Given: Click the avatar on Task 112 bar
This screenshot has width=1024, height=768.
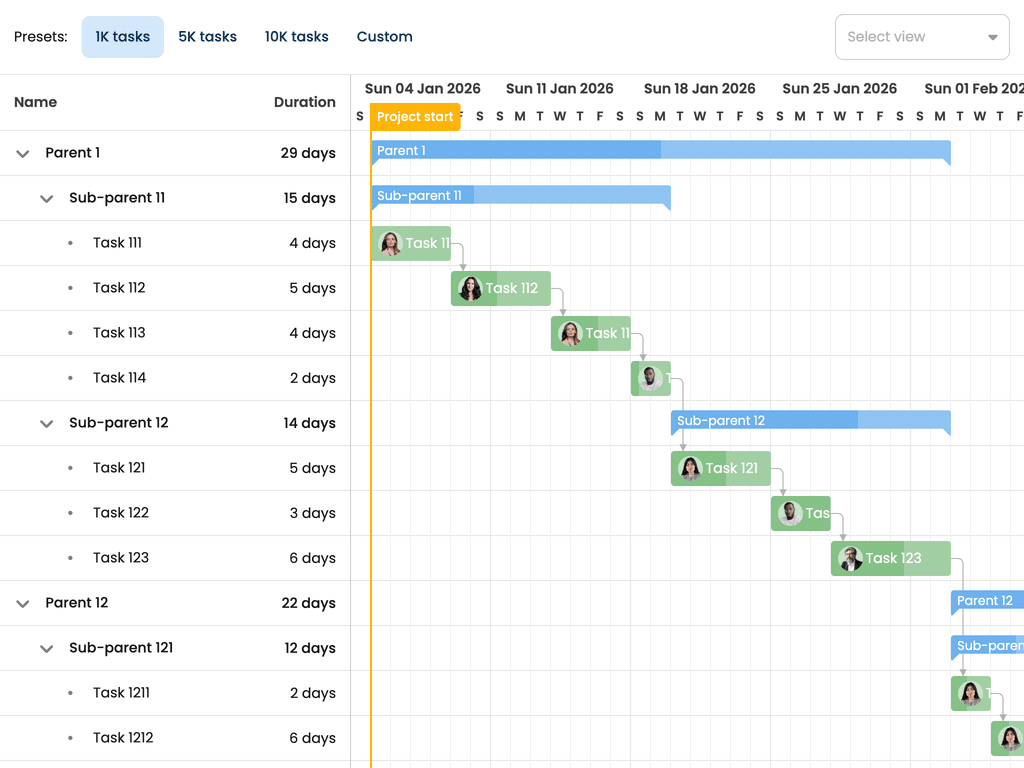Looking at the screenshot, I should pyautogui.click(x=470, y=288).
